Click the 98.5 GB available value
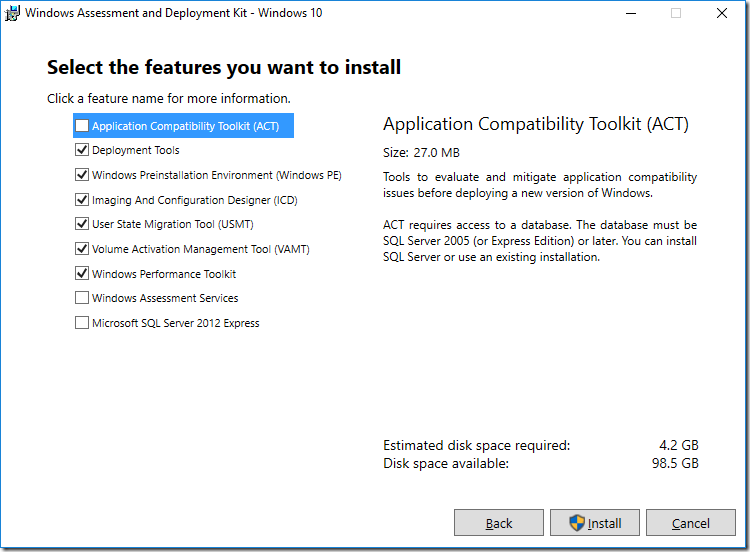Viewport: 750px width, 552px height. 675,463
